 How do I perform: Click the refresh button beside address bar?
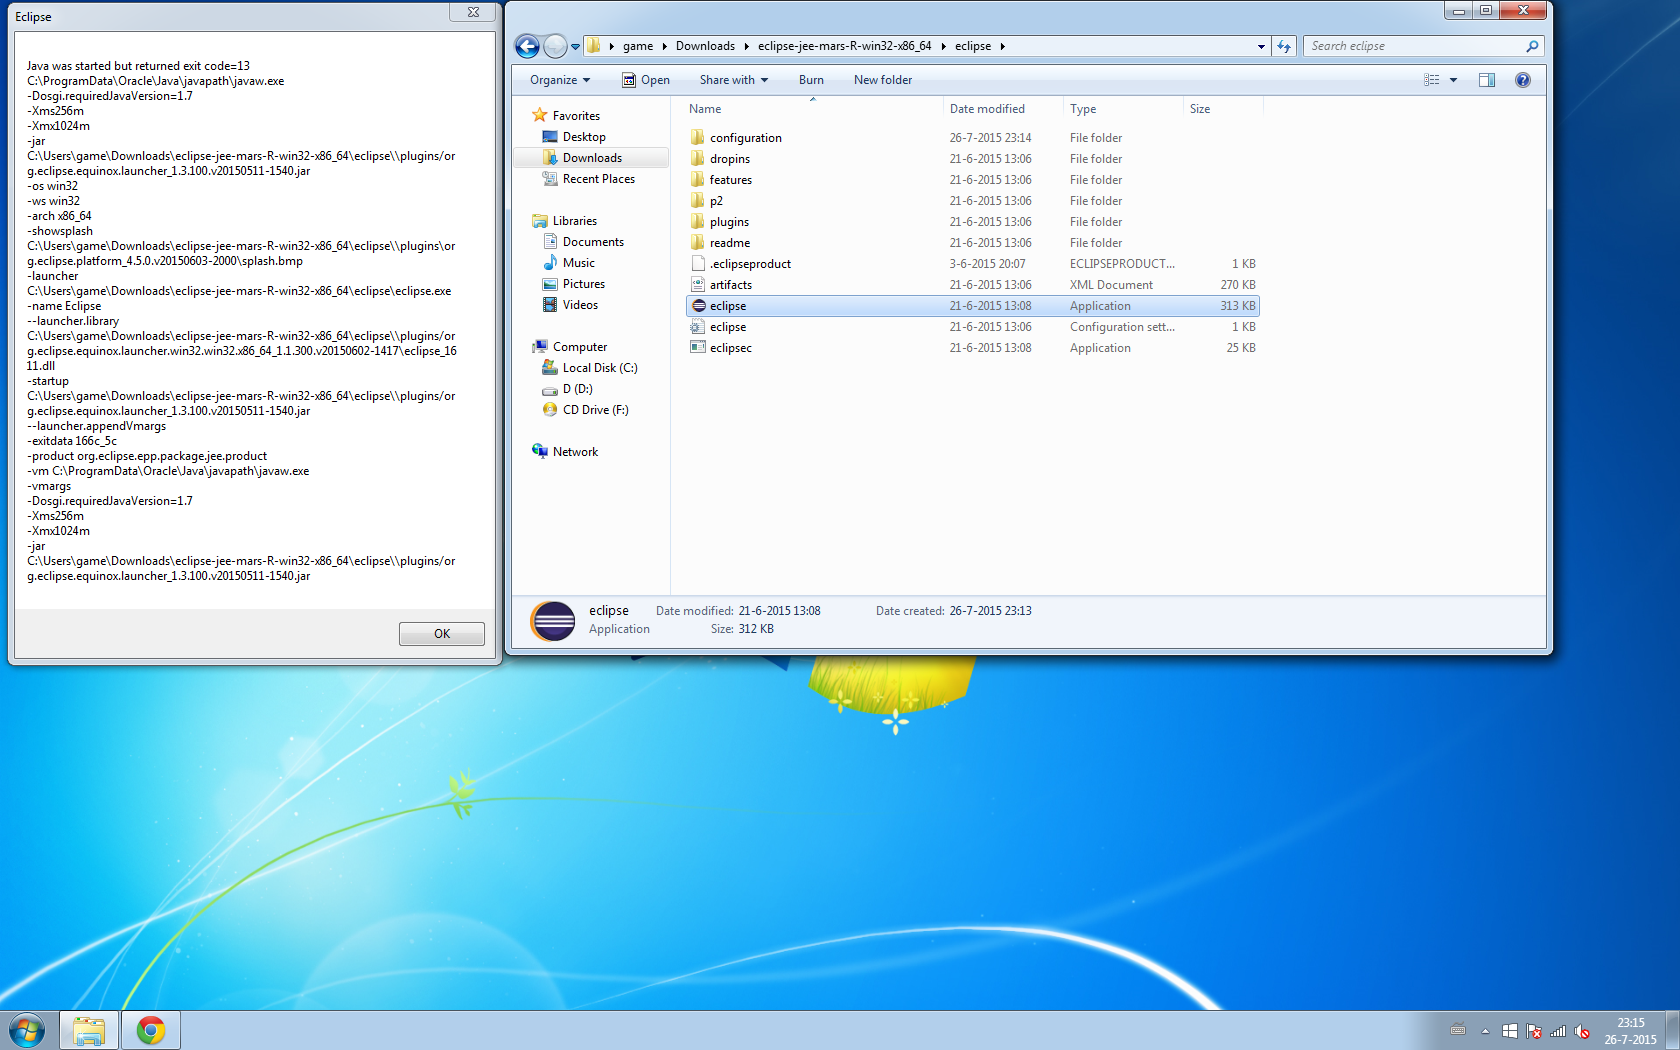click(x=1284, y=46)
